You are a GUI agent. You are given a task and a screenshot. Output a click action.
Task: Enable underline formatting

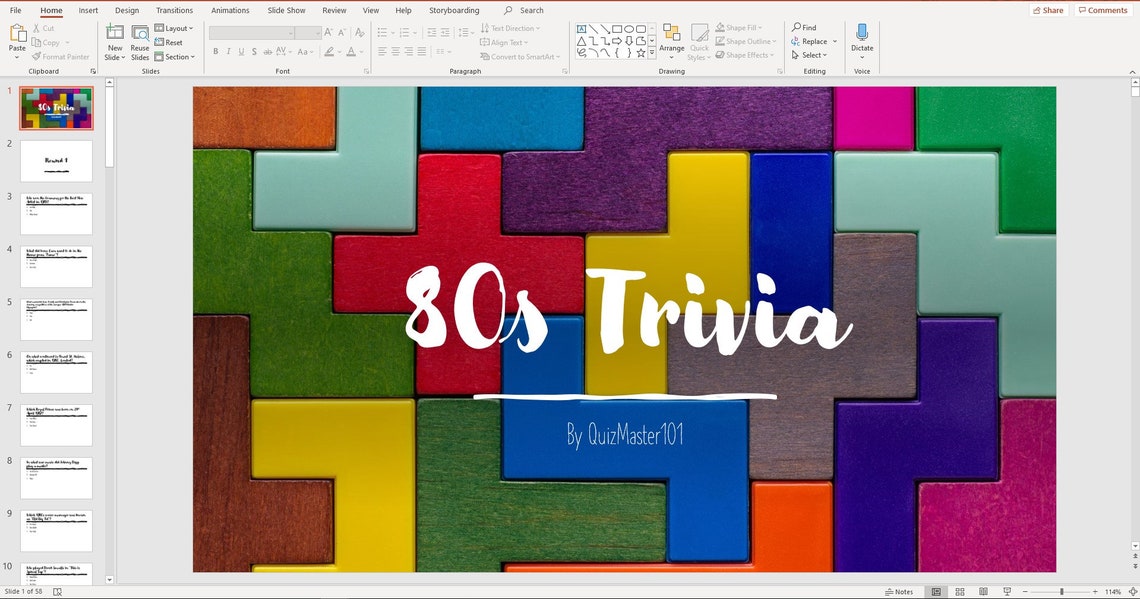pyautogui.click(x=241, y=51)
